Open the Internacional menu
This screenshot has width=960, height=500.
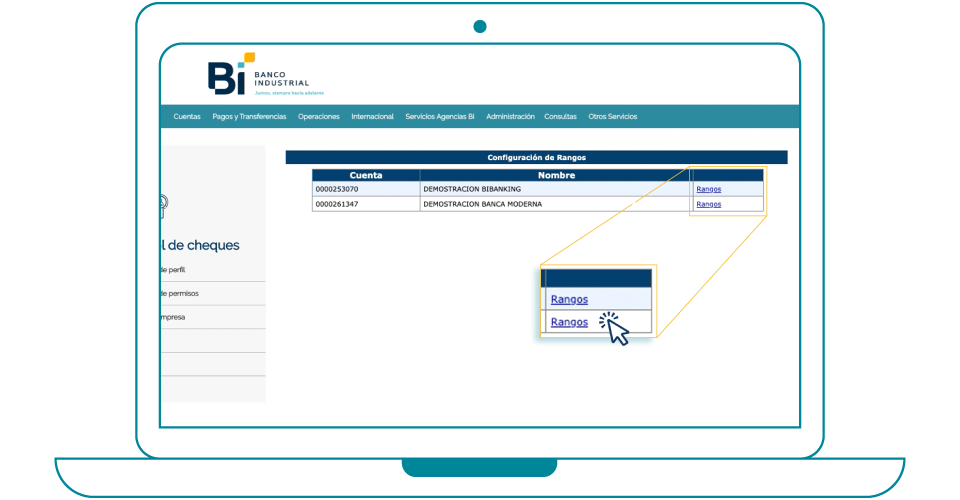[372, 117]
